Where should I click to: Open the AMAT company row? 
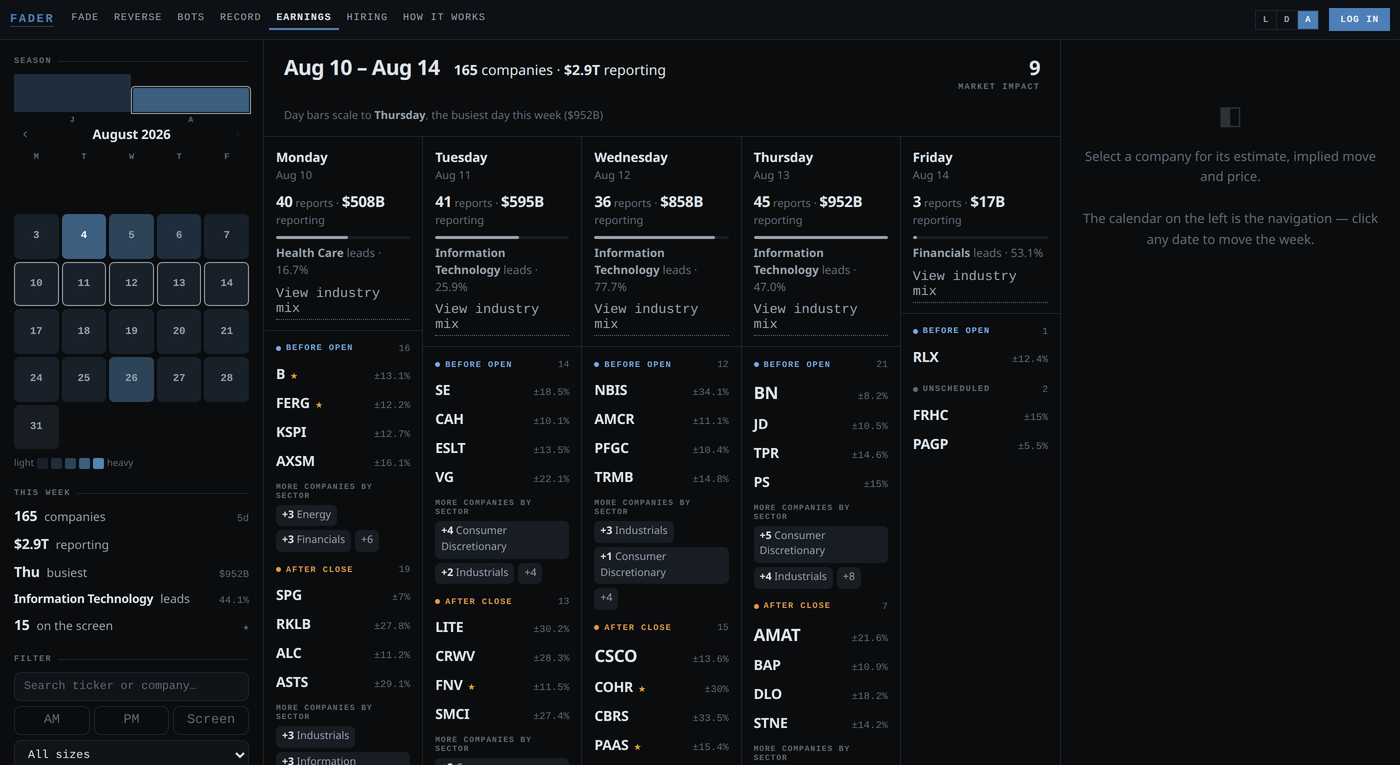click(820, 636)
